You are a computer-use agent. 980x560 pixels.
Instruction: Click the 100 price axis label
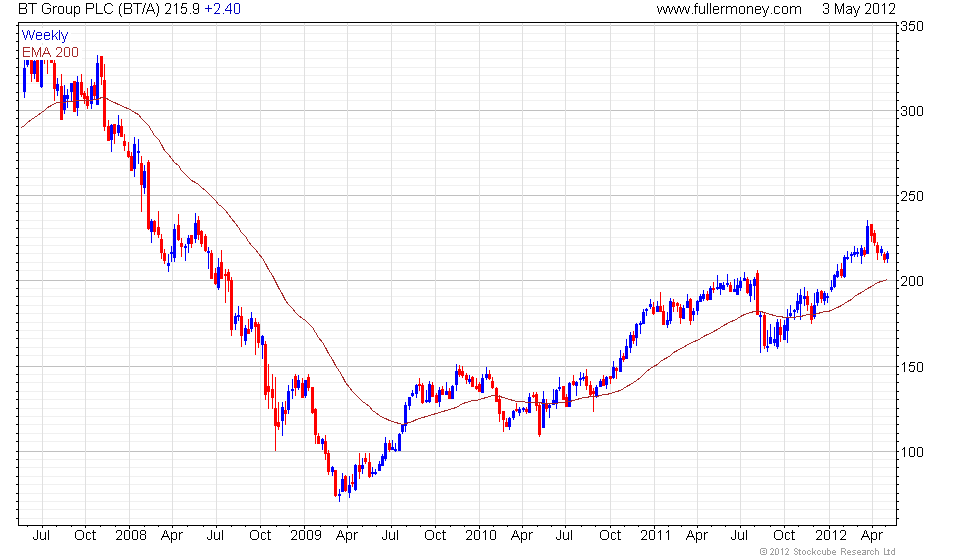(911, 452)
